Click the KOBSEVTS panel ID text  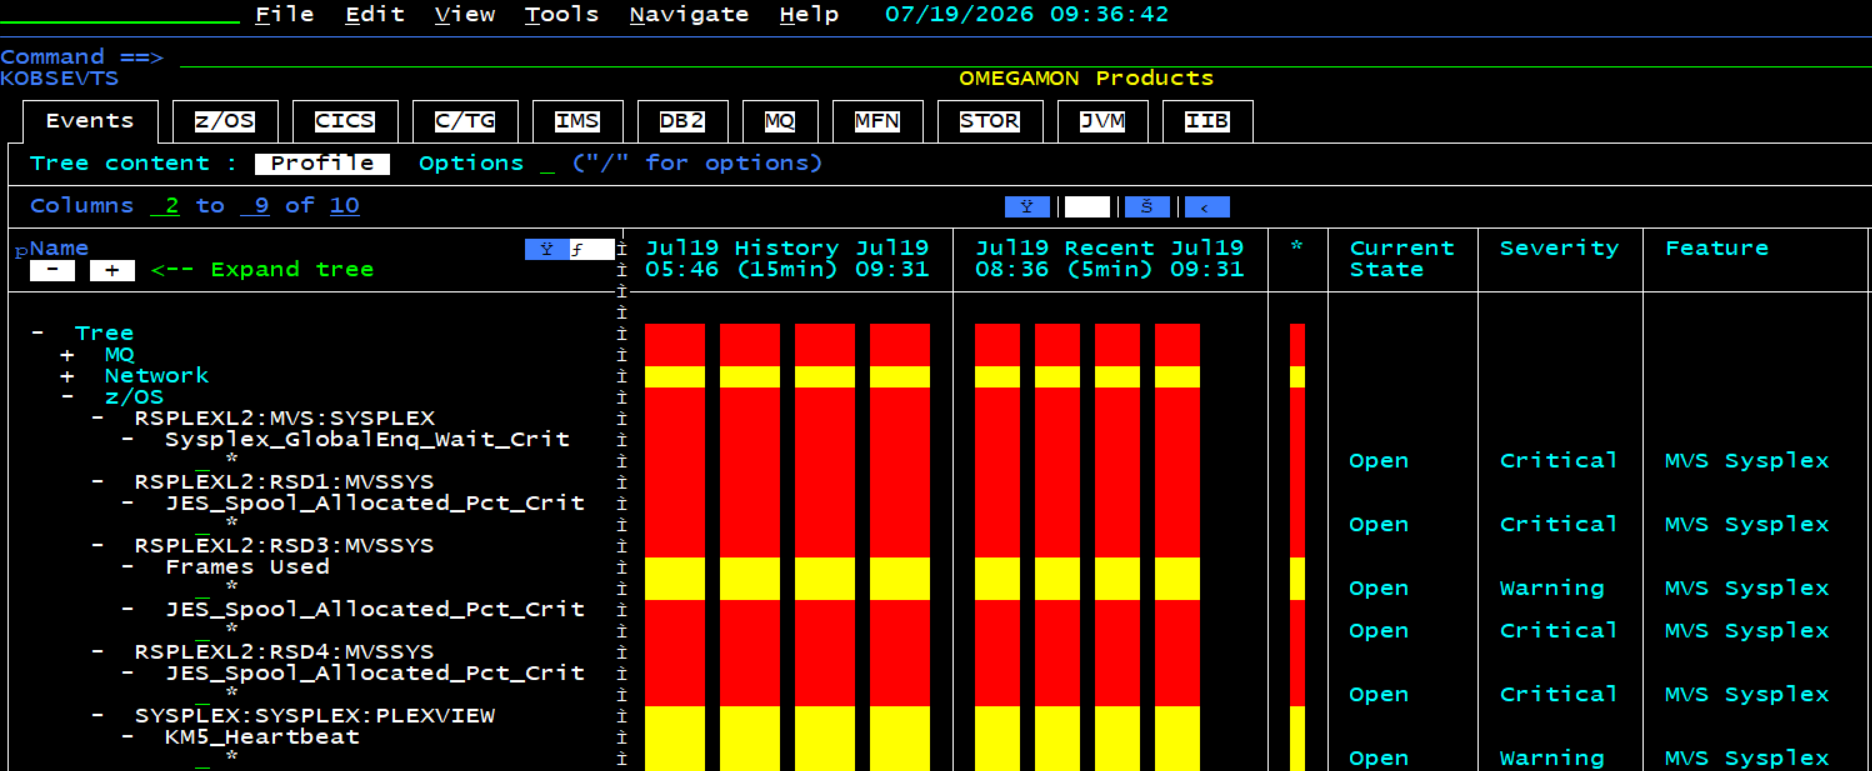(60, 78)
